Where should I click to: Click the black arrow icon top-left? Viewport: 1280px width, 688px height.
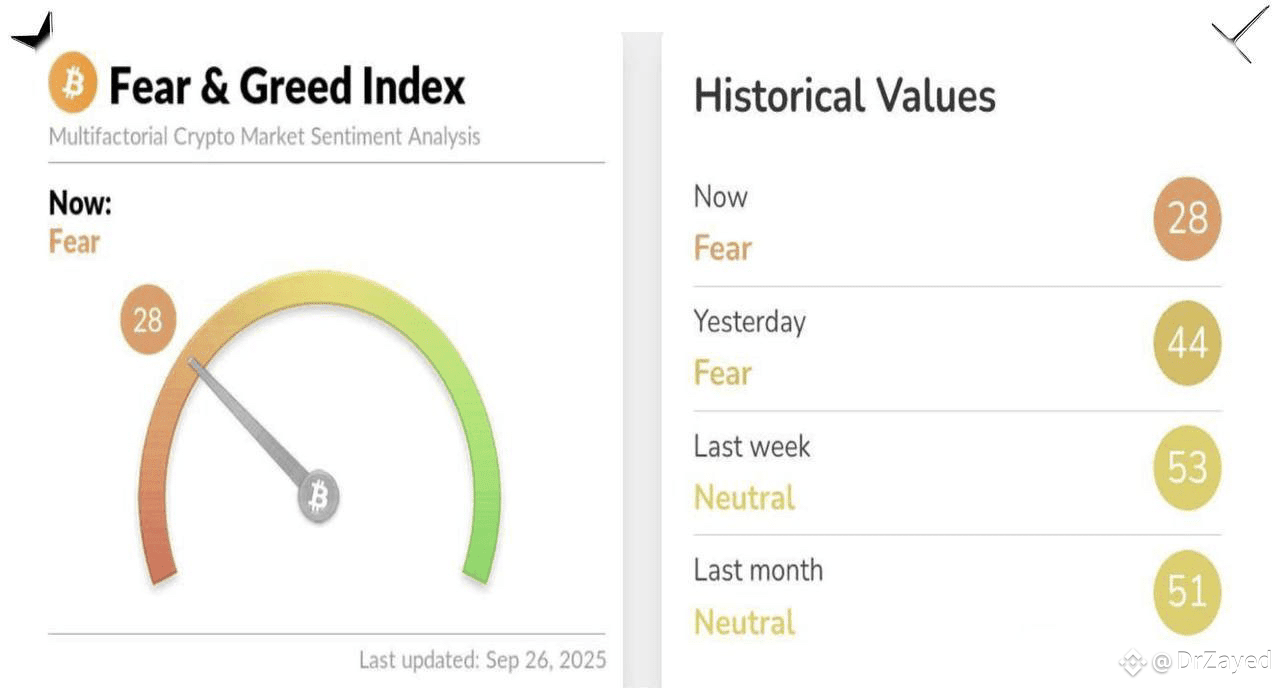coord(33,31)
